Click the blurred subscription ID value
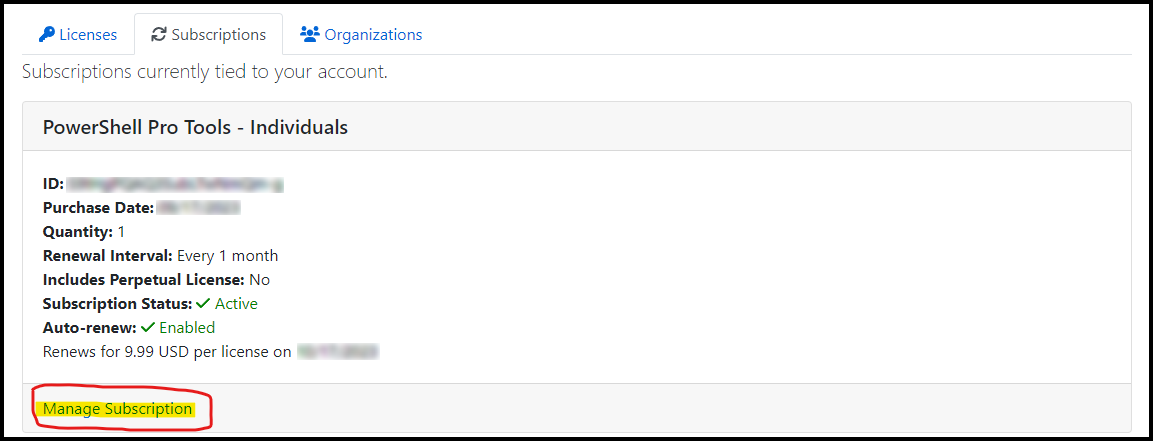The width and height of the screenshot is (1153, 441). (x=175, y=184)
